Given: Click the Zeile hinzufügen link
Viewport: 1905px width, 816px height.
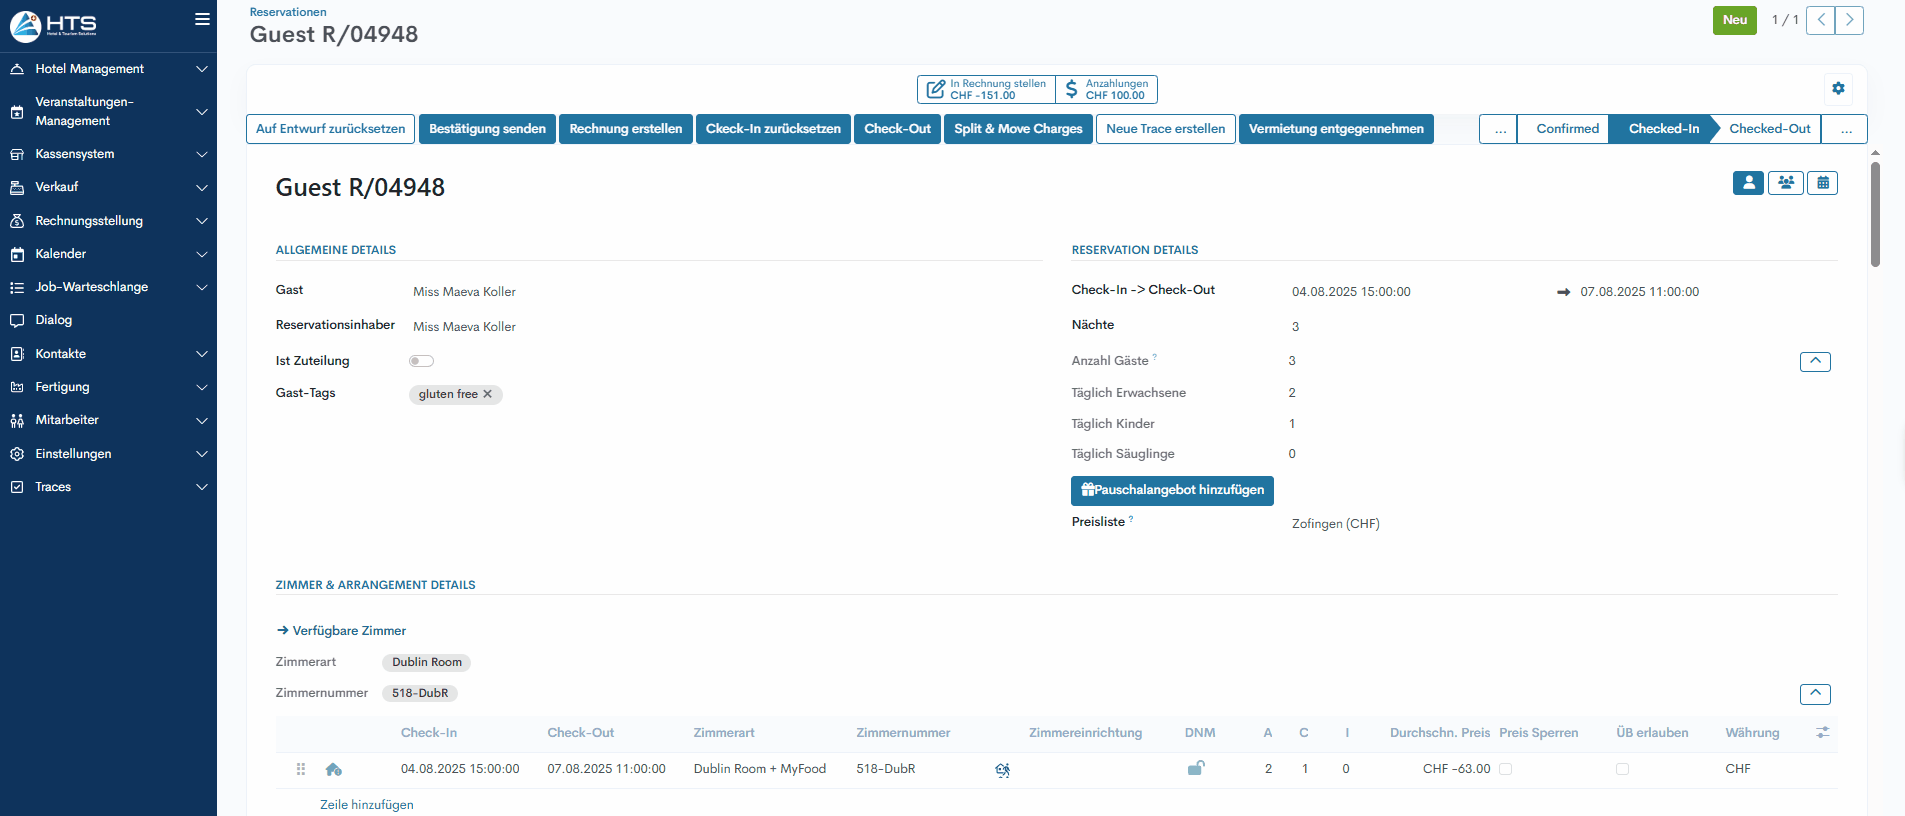Looking at the screenshot, I should coord(366,805).
